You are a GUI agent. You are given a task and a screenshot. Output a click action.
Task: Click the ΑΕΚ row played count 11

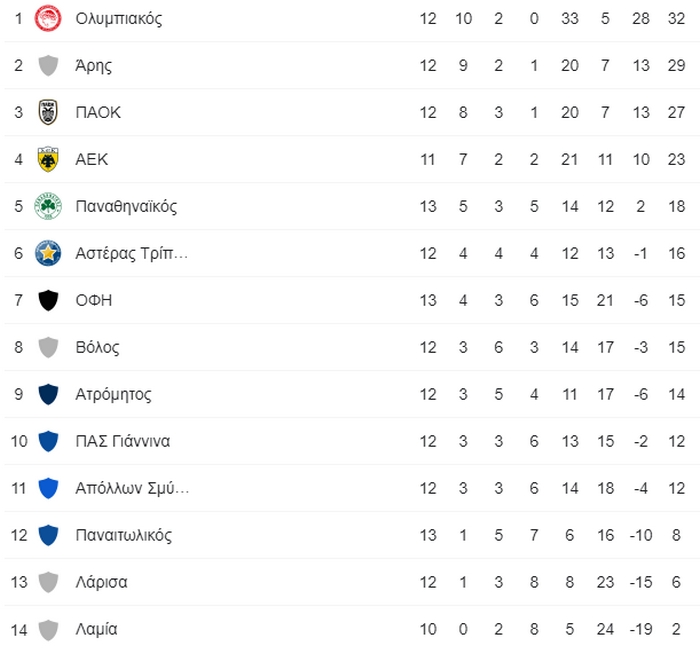point(428,159)
